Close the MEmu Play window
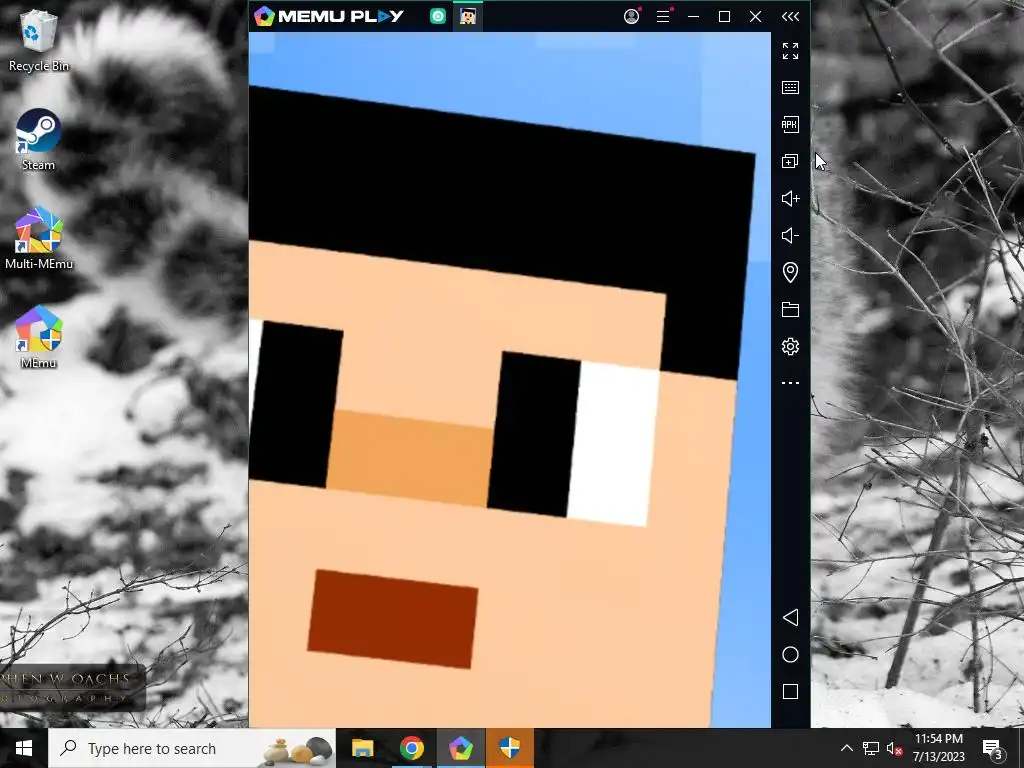 tap(756, 16)
